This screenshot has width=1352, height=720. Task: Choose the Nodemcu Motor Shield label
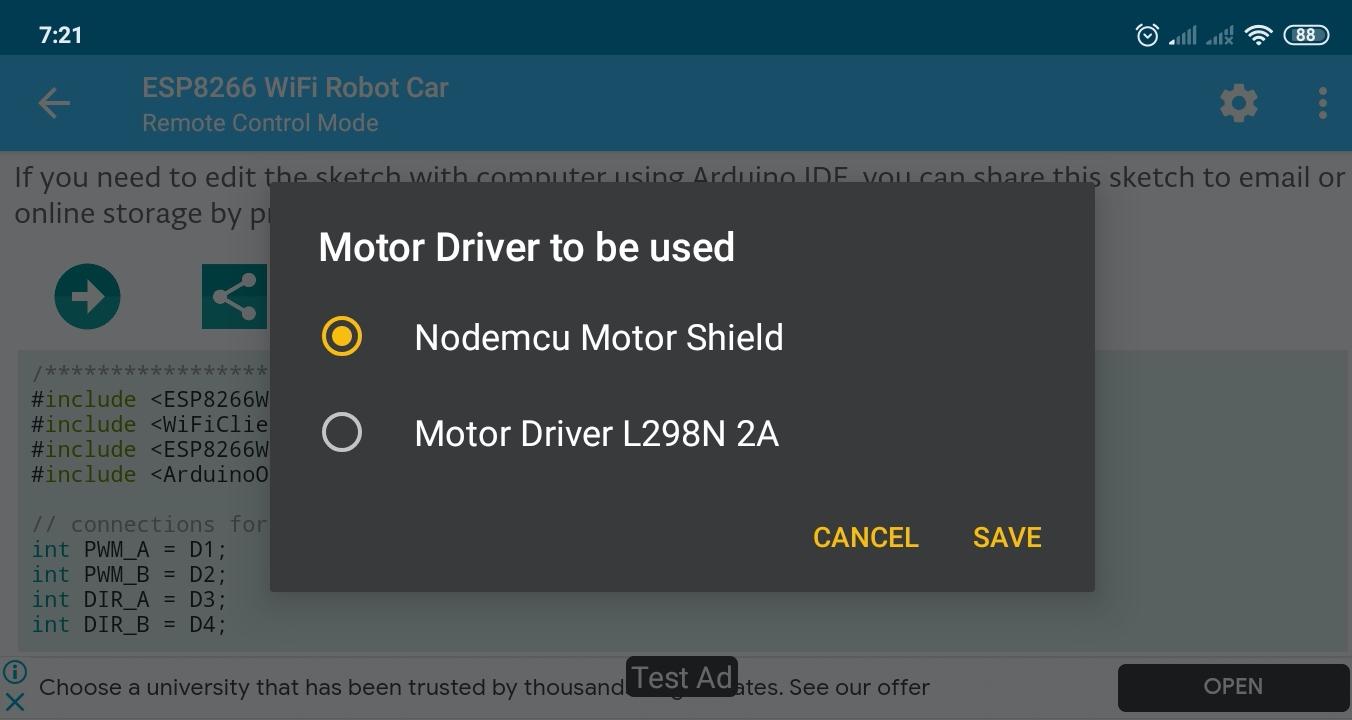point(599,337)
